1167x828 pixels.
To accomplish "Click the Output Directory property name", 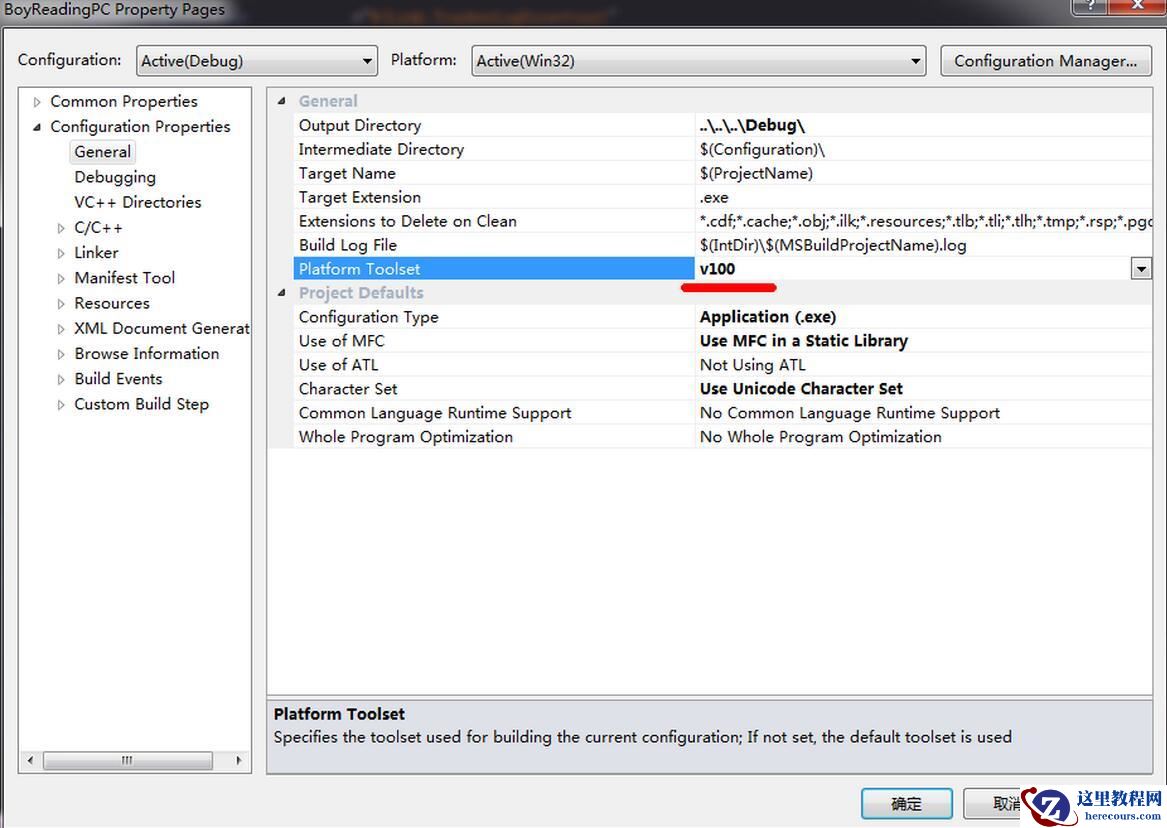I will click(359, 125).
